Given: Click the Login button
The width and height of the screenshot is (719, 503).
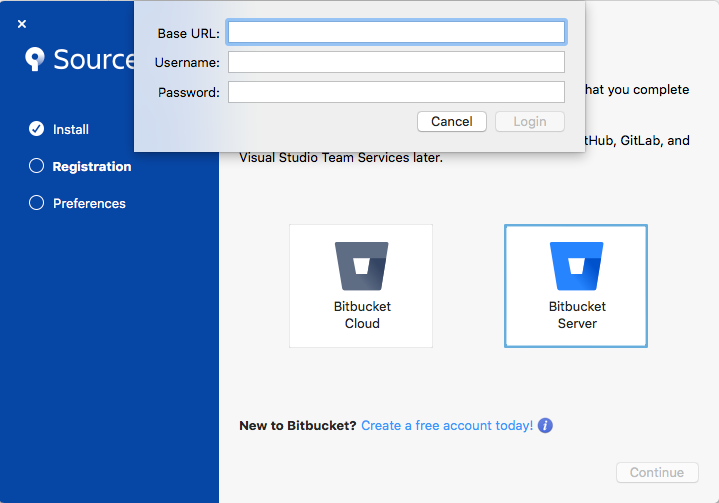Looking at the screenshot, I should [530, 122].
